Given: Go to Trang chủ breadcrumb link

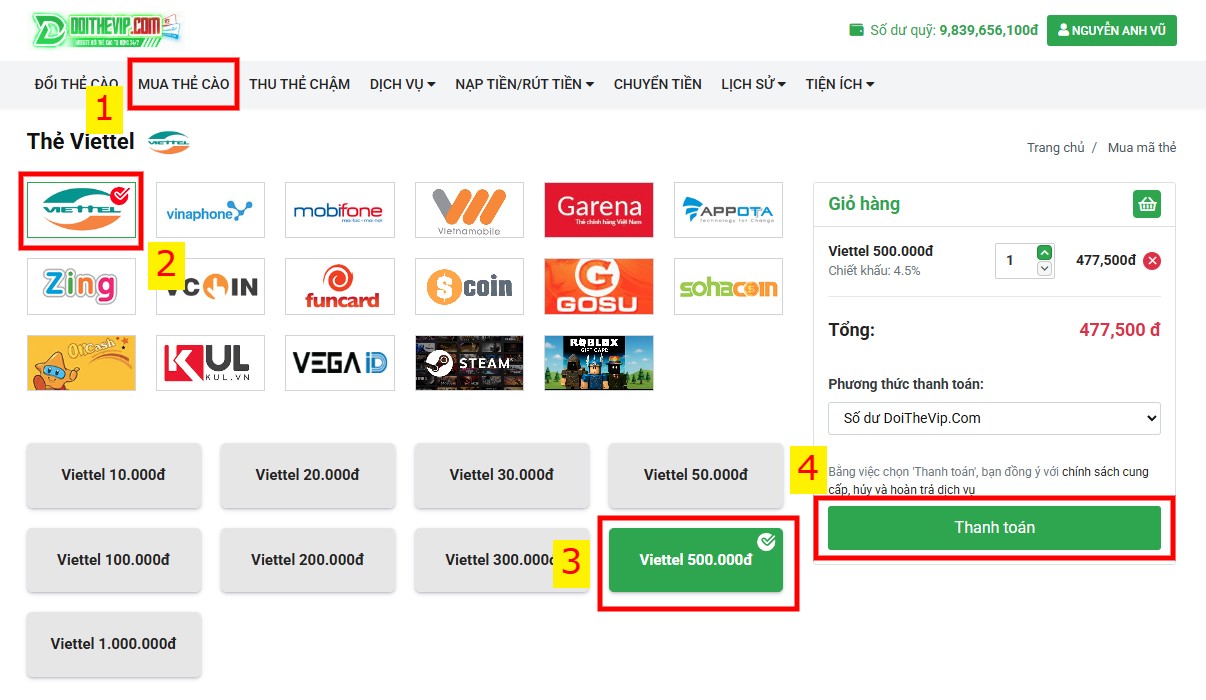Looking at the screenshot, I should click(1055, 148).
